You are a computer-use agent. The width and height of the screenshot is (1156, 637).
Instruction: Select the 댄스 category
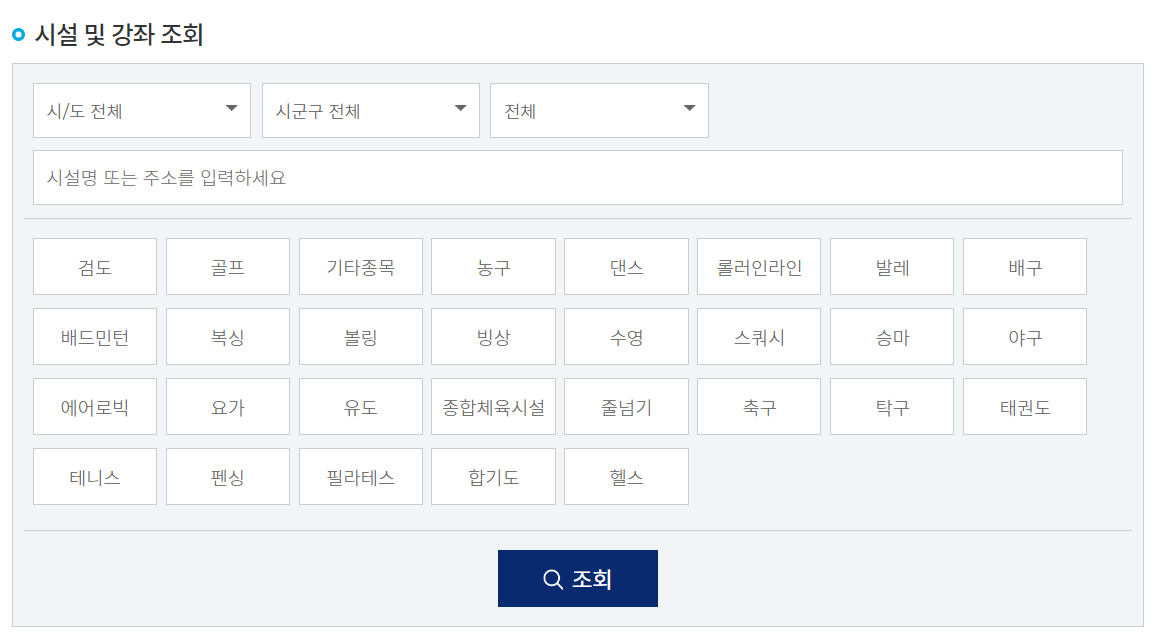coord(626,266)
